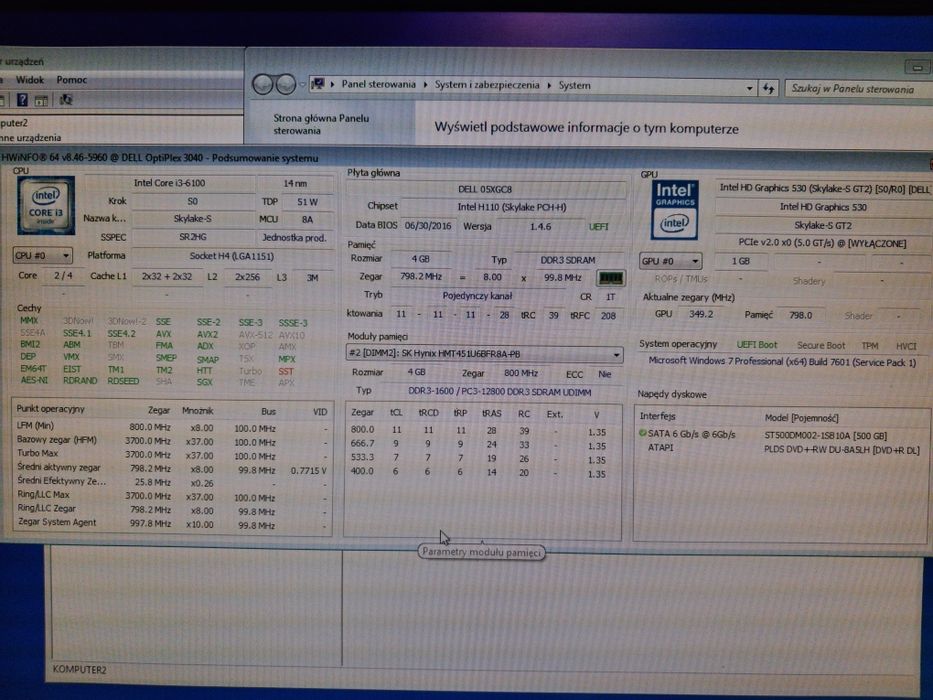Click Secure Boot indicator
The width and height of the screenshot is (933, 700).
pyautogui.click(x=821, y=345)
